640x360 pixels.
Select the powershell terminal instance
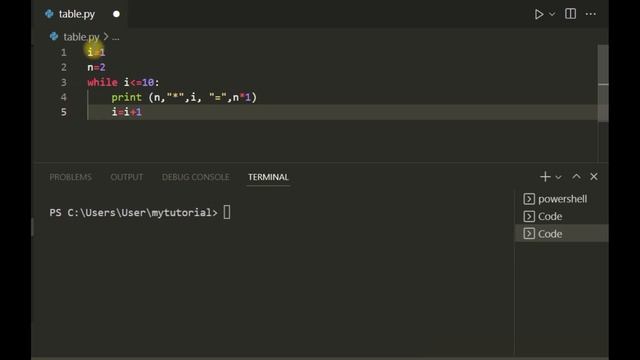pos(562,199)
